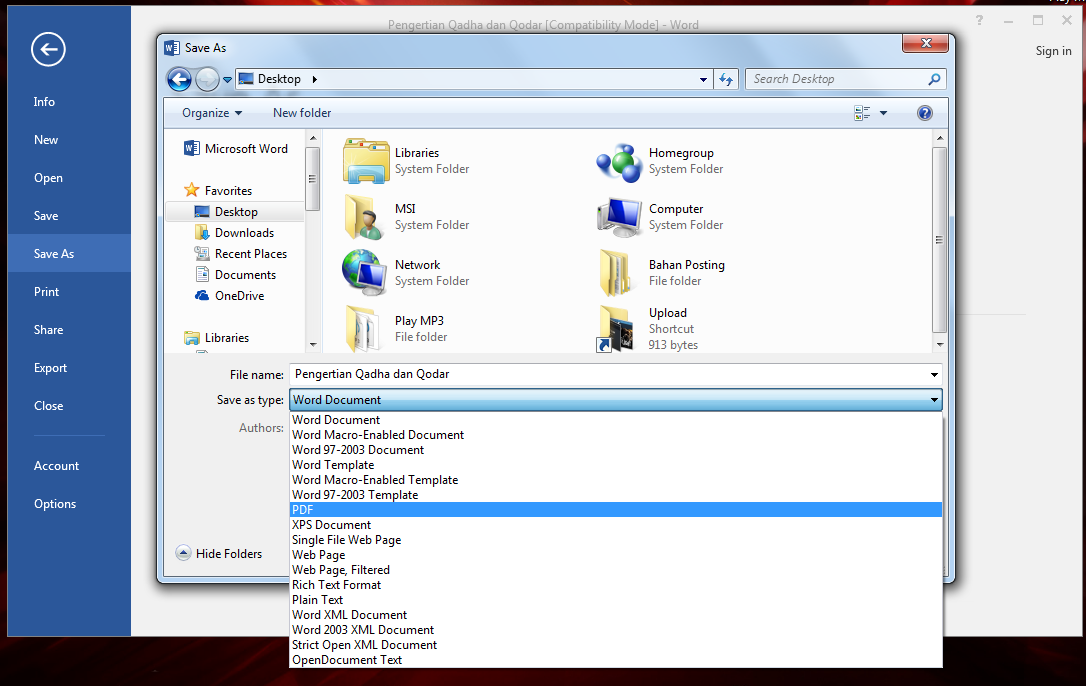Select OneDrive in the navigation tree
The width and height of the screenshot is (1086, 686).
(239, 296)
